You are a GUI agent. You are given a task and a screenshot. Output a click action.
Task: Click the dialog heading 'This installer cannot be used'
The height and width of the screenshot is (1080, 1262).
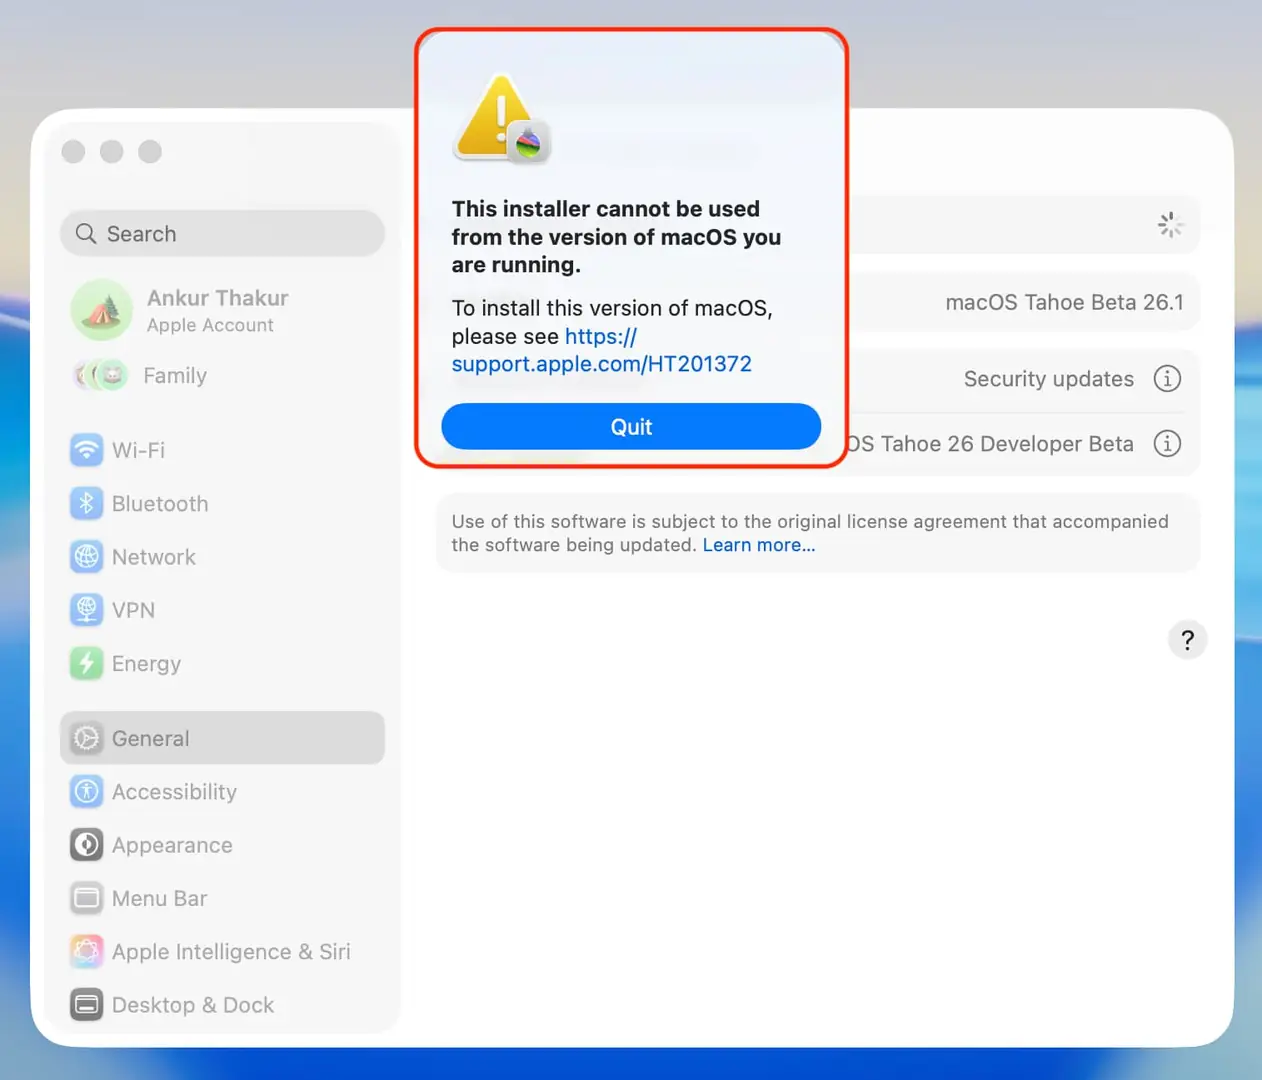(616, 237)
